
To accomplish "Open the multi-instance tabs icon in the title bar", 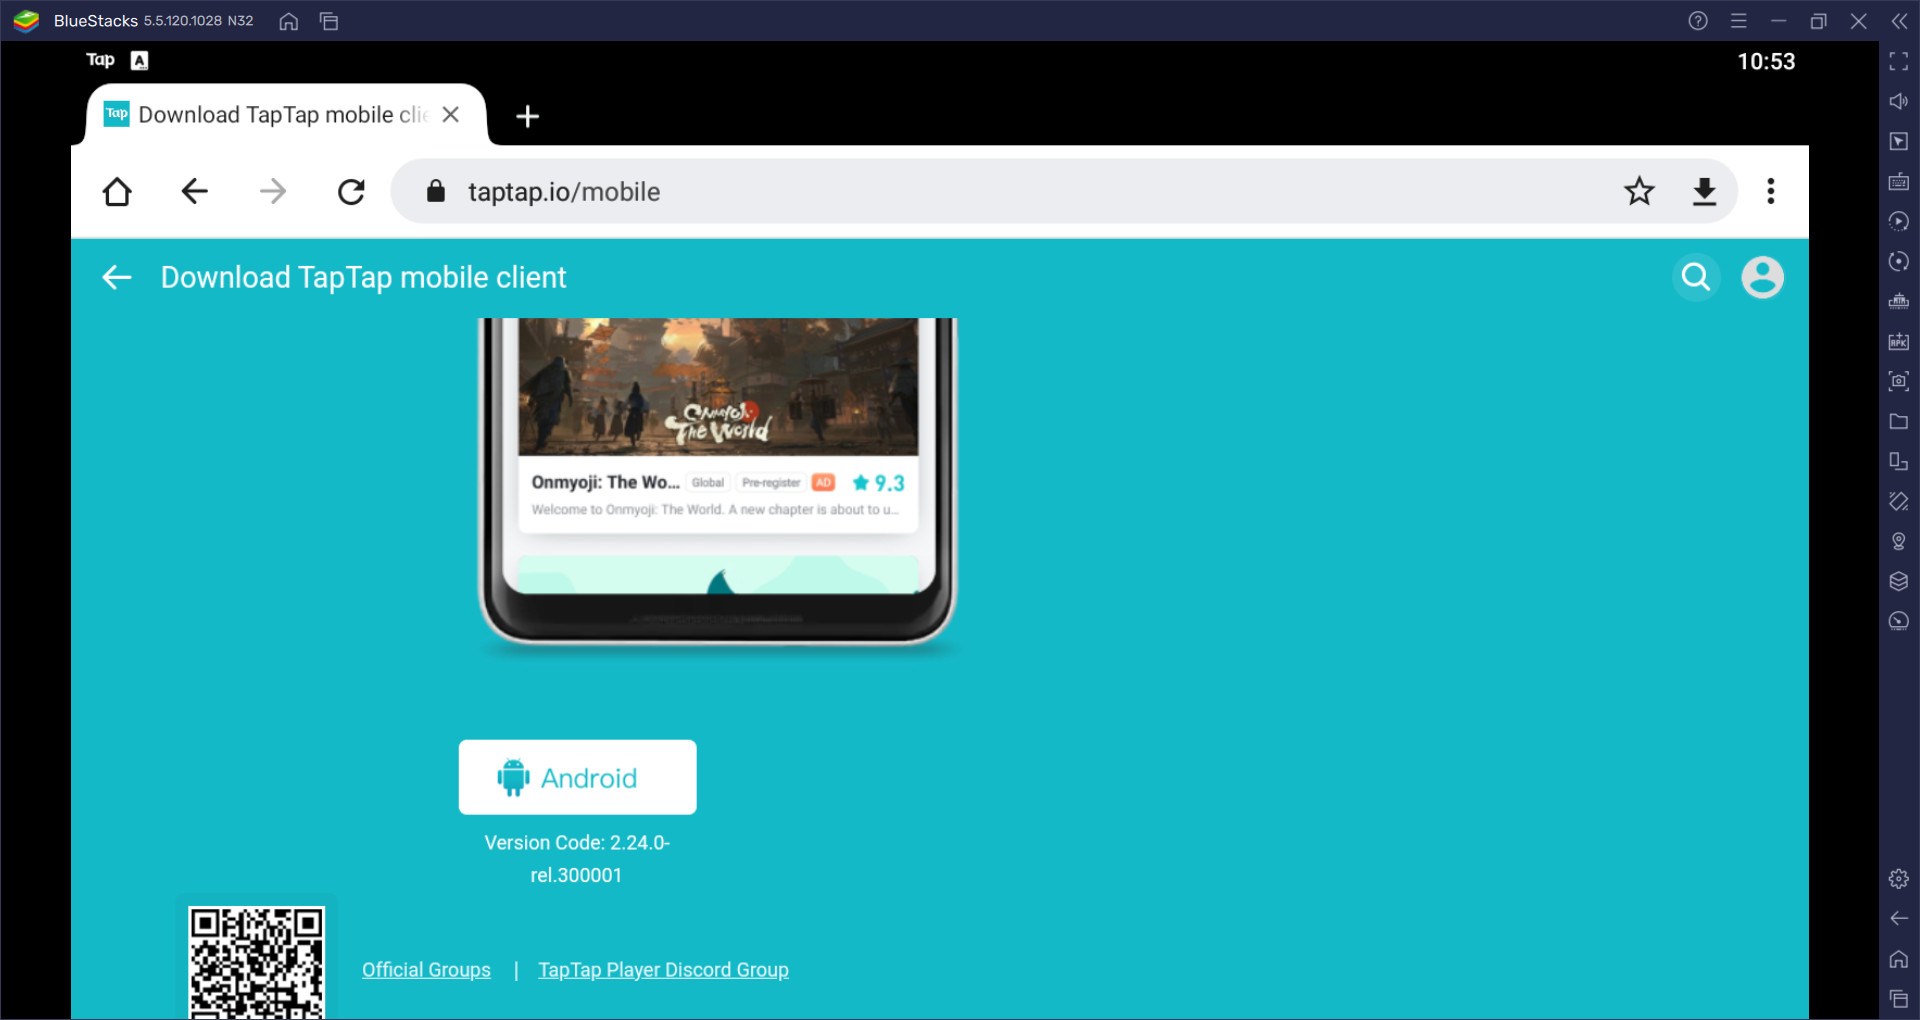I will coord(329,21).
